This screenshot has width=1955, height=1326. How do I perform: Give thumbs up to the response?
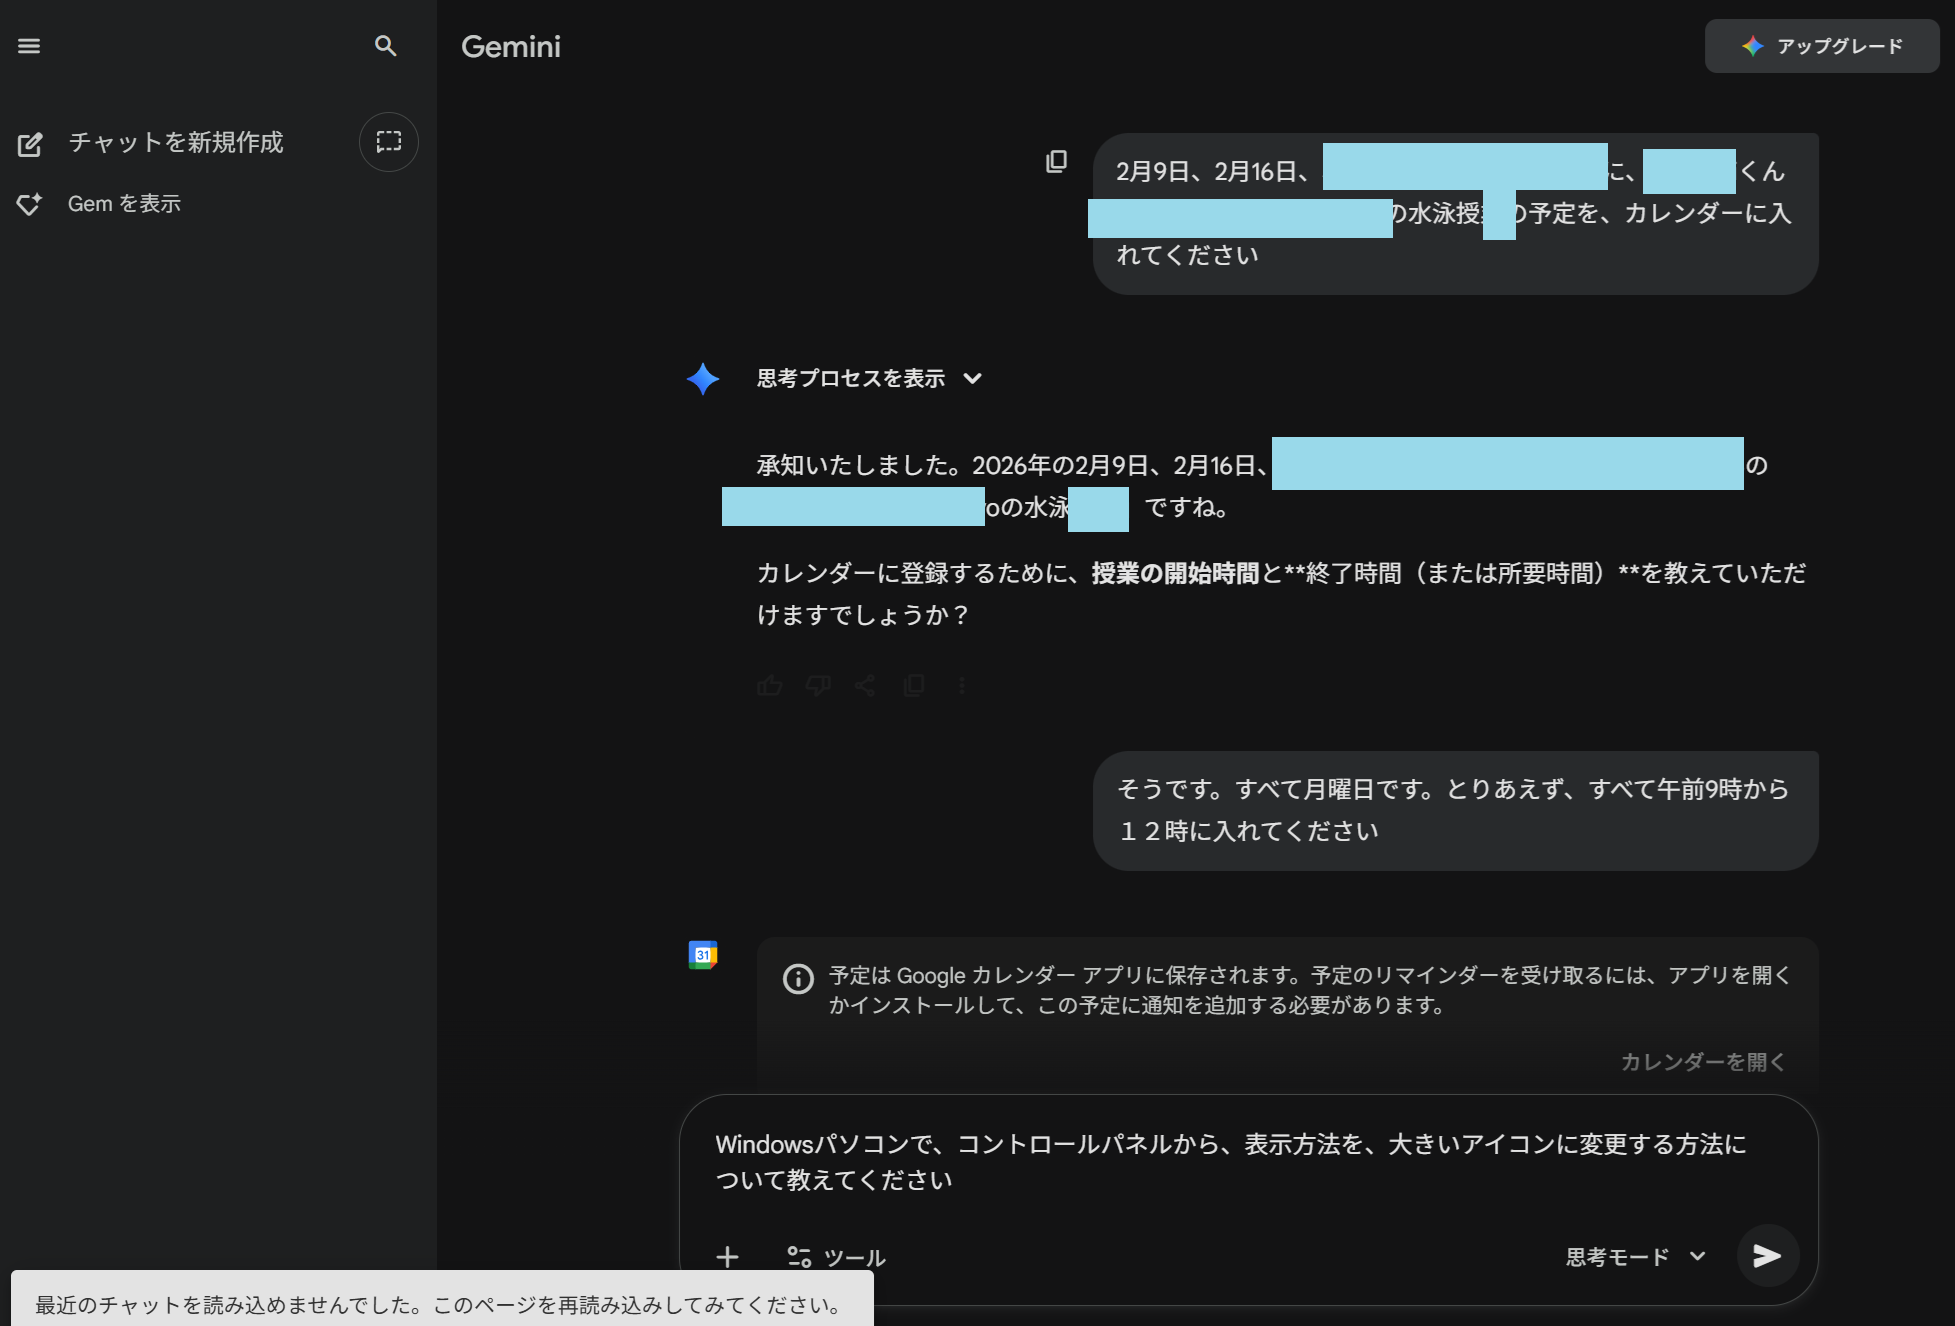click(x=769, y=686)
